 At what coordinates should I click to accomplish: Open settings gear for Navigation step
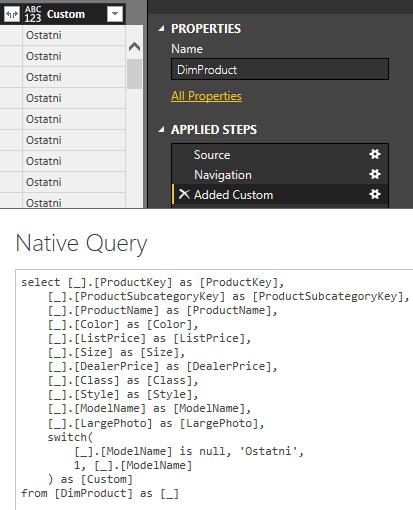click(375, 174)
